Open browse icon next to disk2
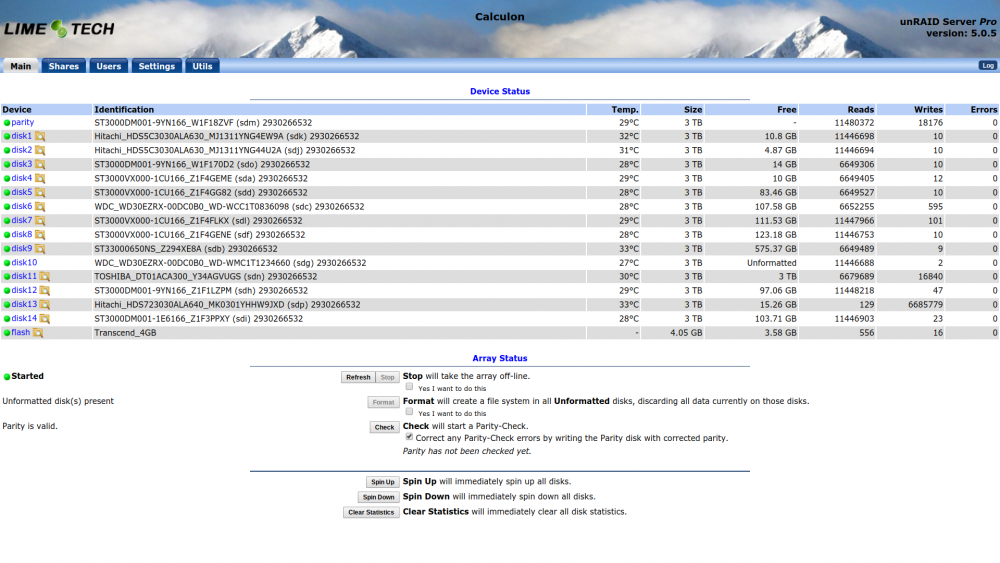The height and width of the screenshot is (563, 1000). pyautogui.click(x=40, y=150)
